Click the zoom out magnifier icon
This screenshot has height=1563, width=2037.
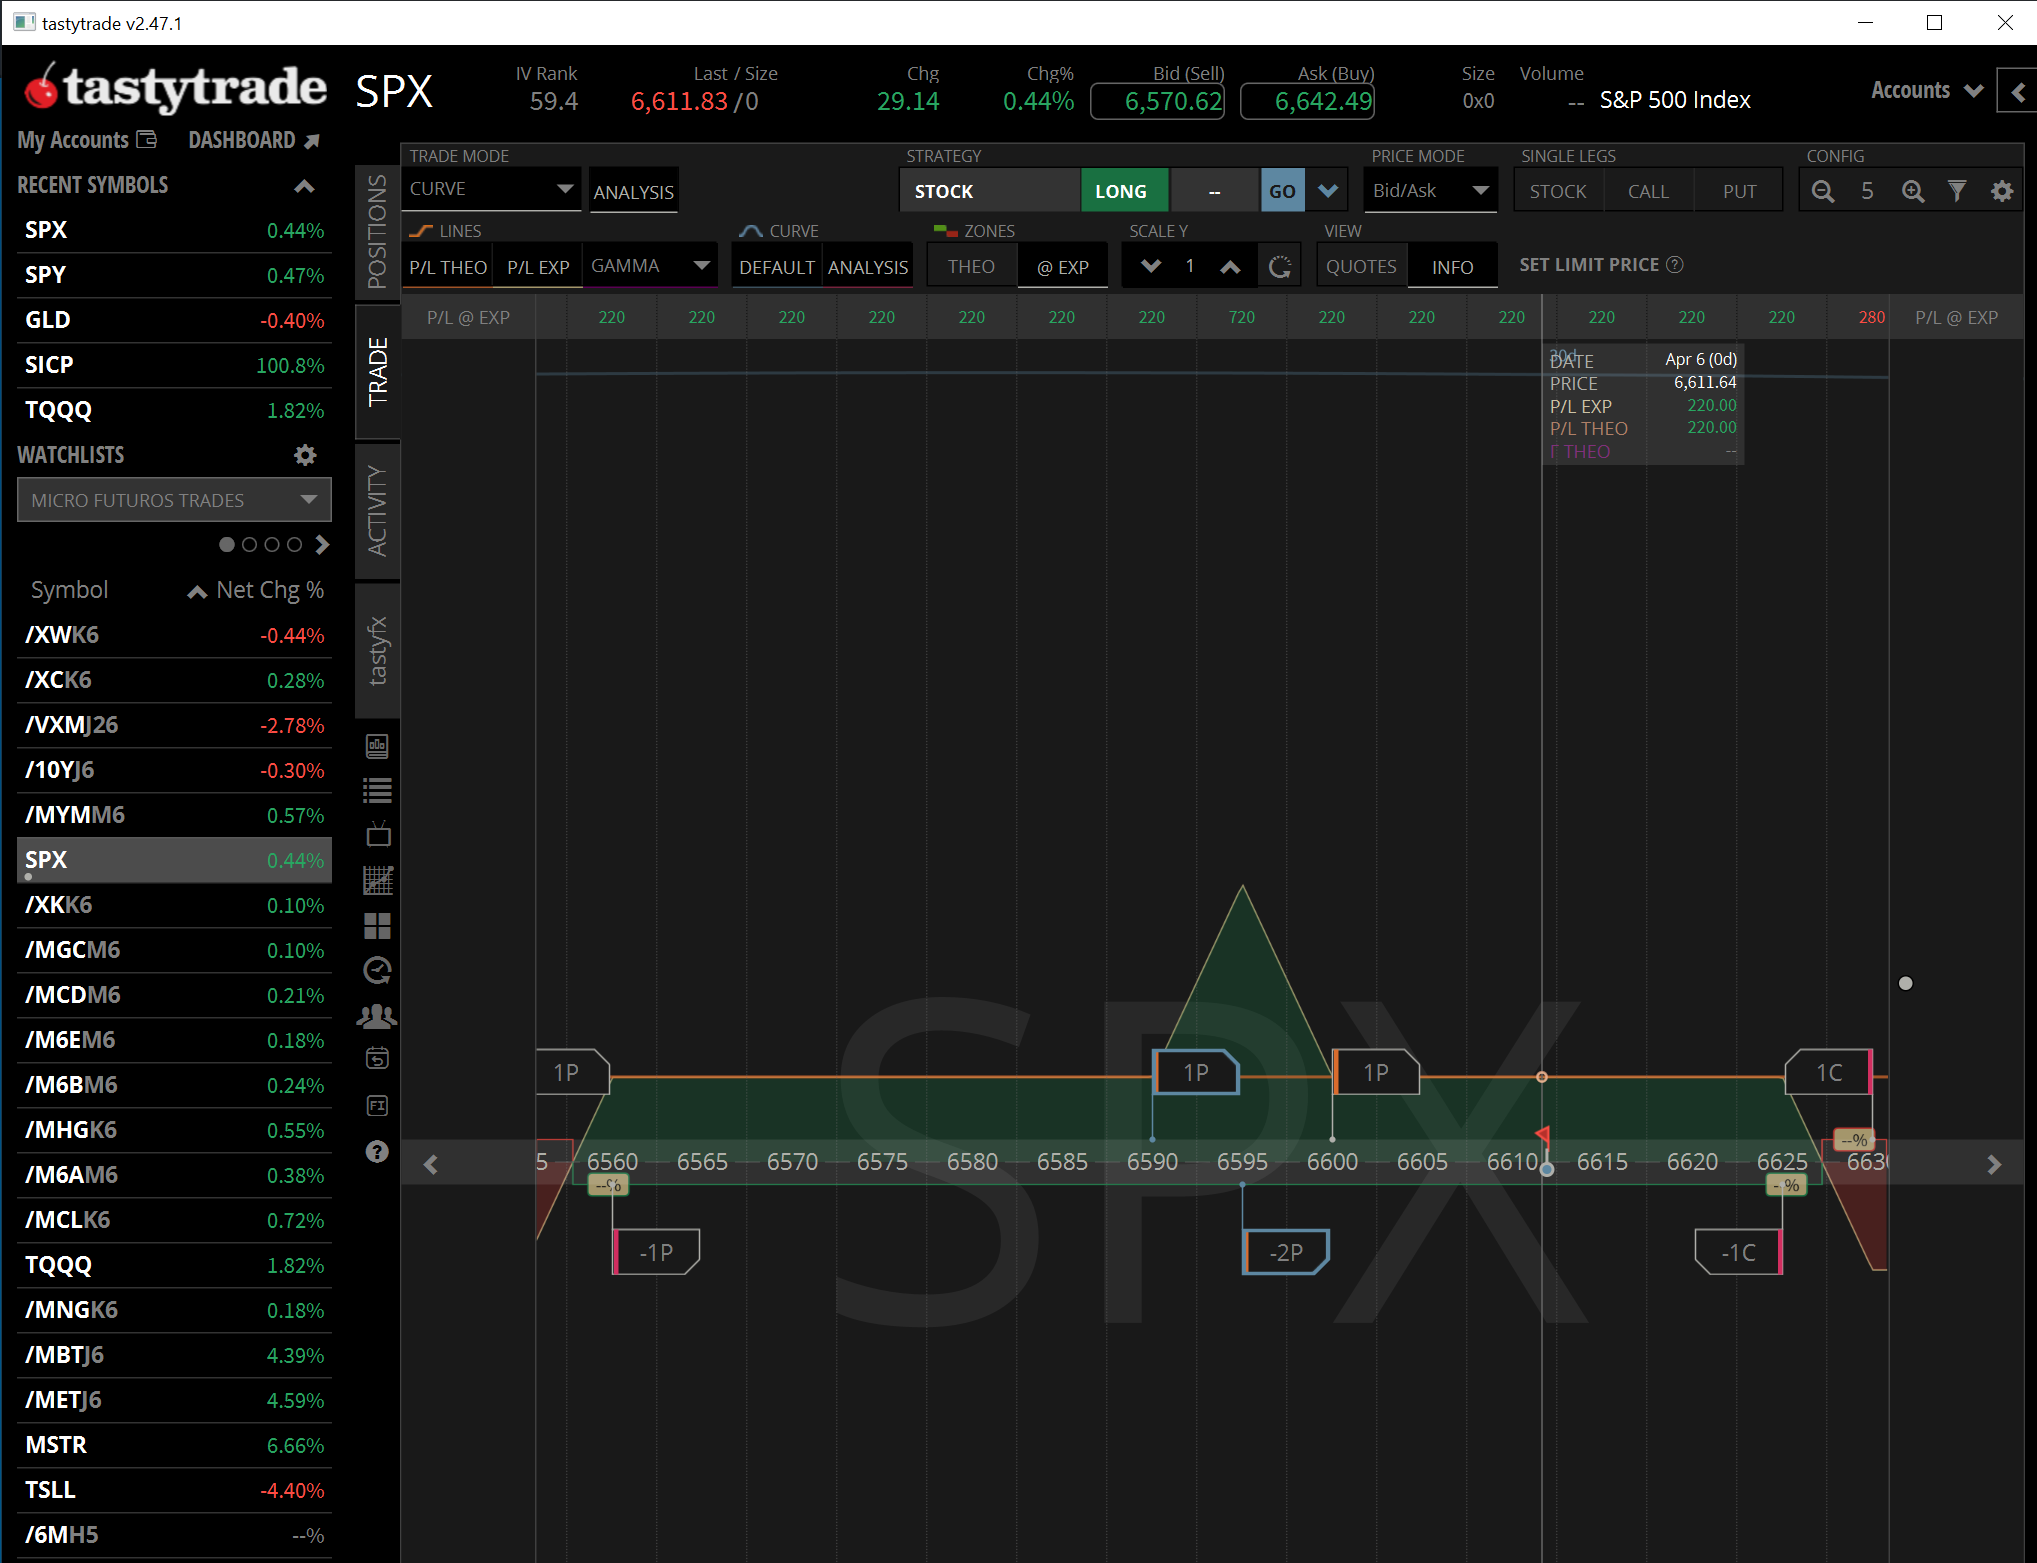point(1822,191)
